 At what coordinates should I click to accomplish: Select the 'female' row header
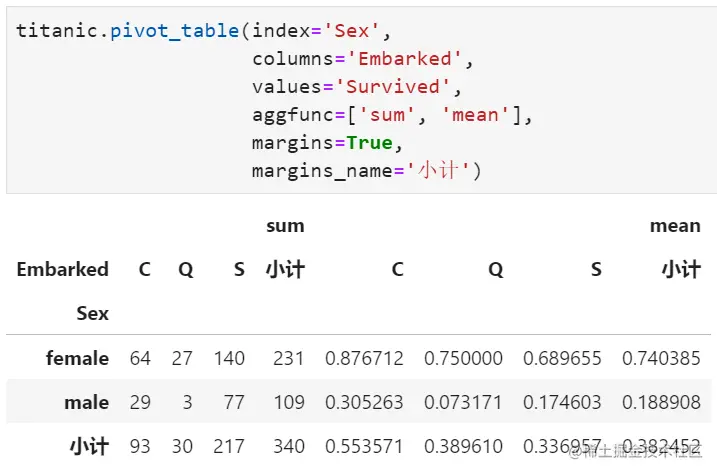pyautogui.click(x=77, y=358)
